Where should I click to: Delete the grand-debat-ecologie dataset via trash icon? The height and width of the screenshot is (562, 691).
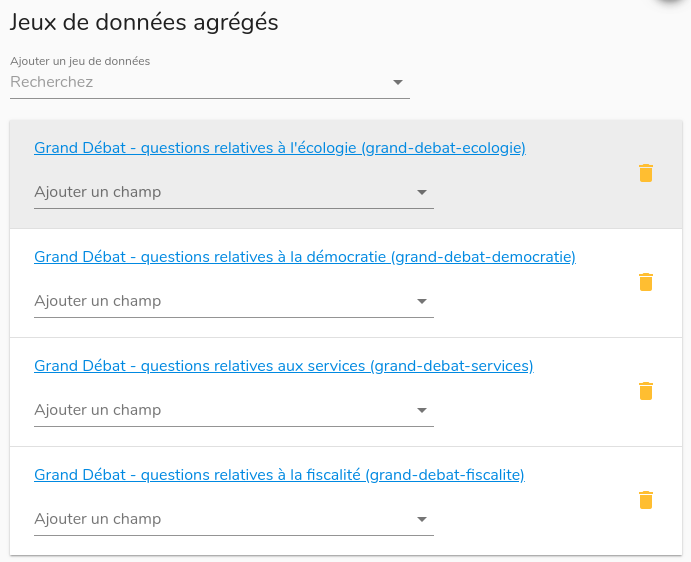(646, 173)
